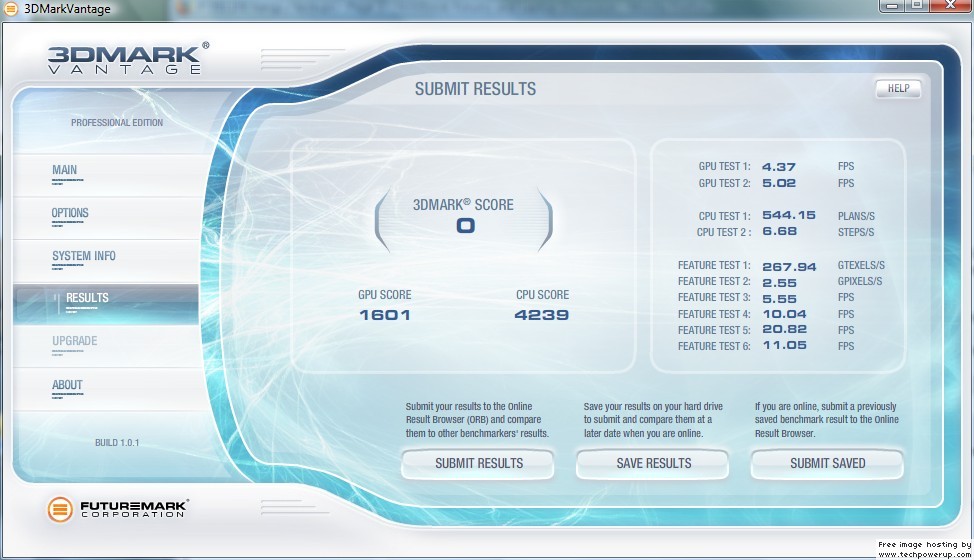
Task: Click the STEPS/S unit label
Action: (x=855, y=232)
